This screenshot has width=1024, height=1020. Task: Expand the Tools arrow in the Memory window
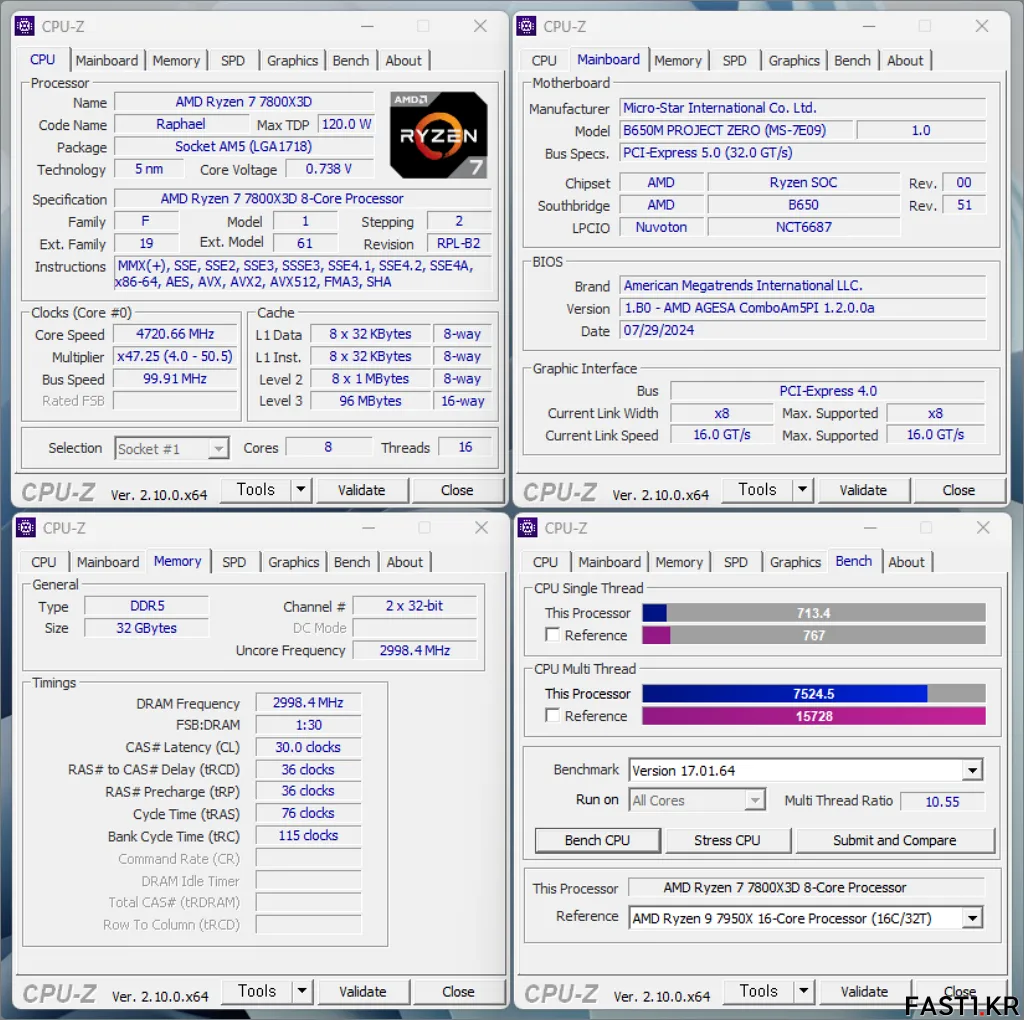point(302,991)
